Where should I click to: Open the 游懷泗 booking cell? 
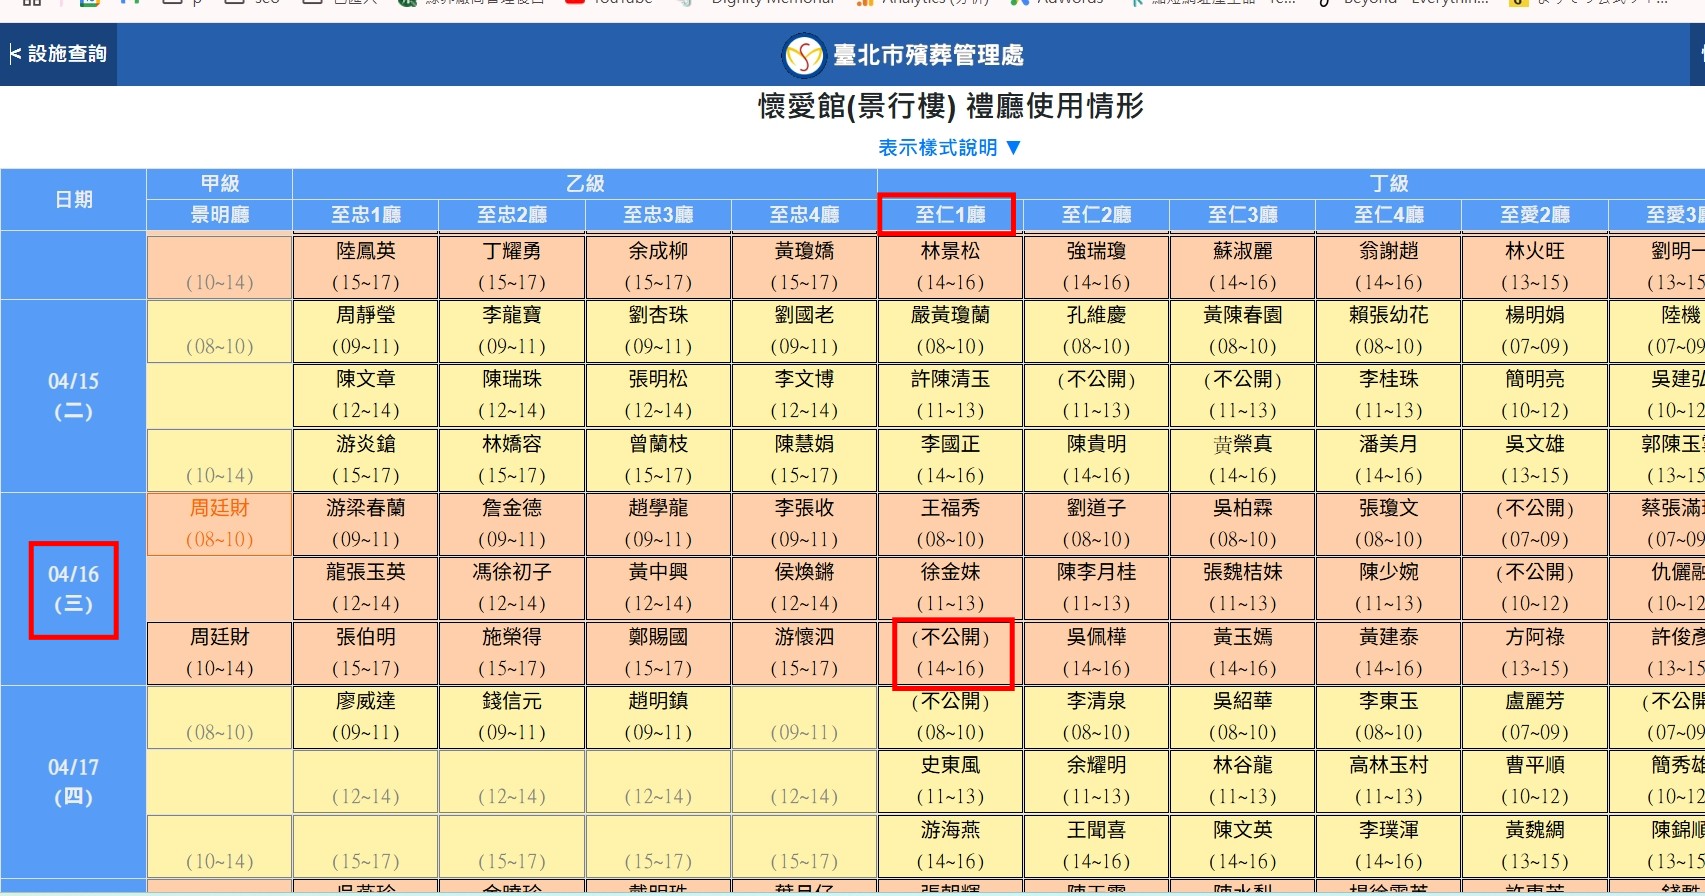[804, 653]
